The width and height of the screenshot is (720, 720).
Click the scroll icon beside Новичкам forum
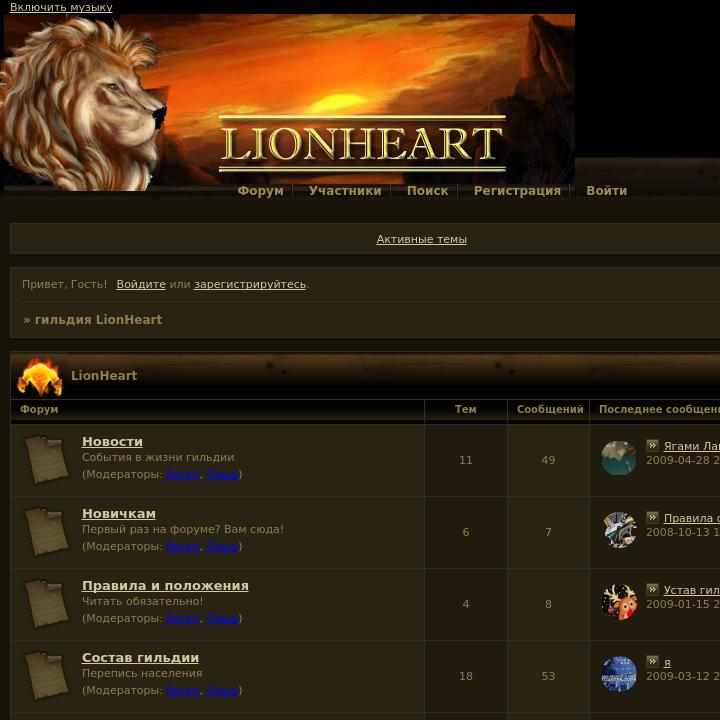pos(46,532)
